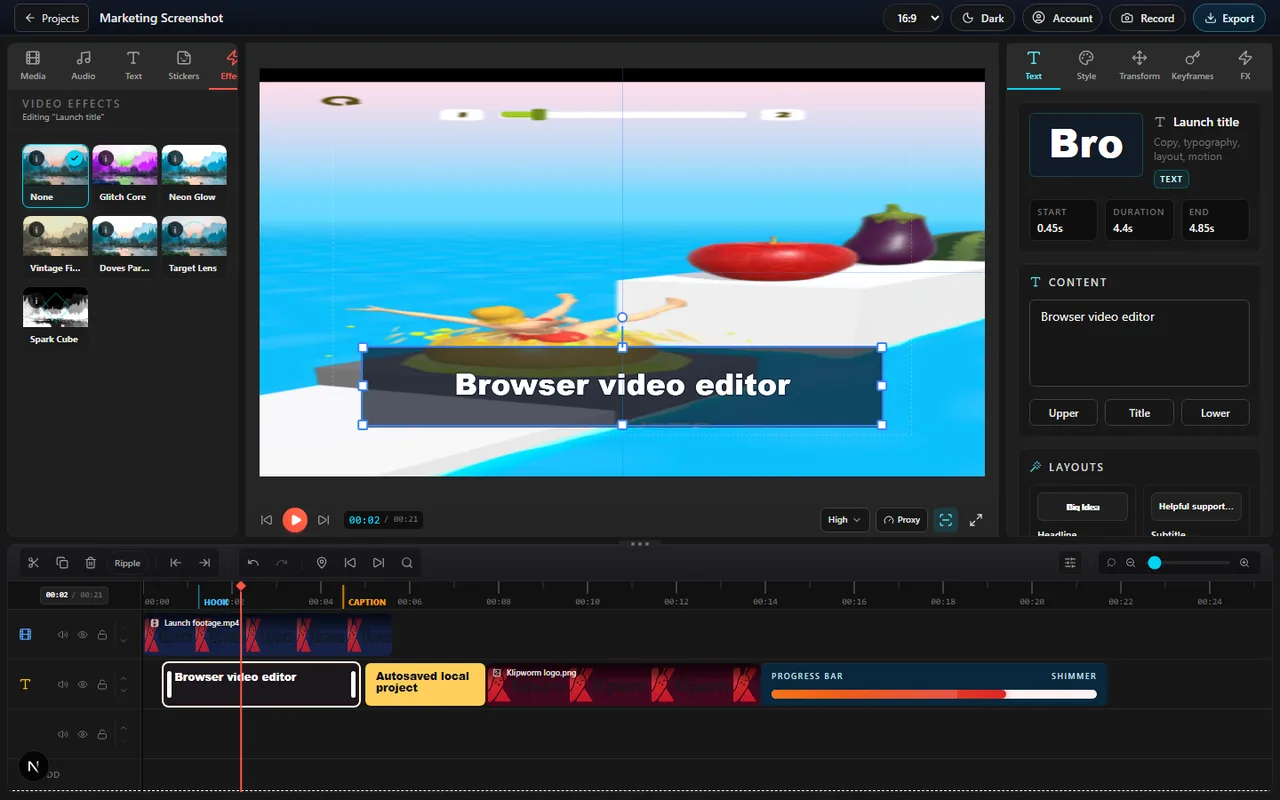Screen dimensions: 1280x800
Task: Open the Audio tab
Action: pos(84,66)
